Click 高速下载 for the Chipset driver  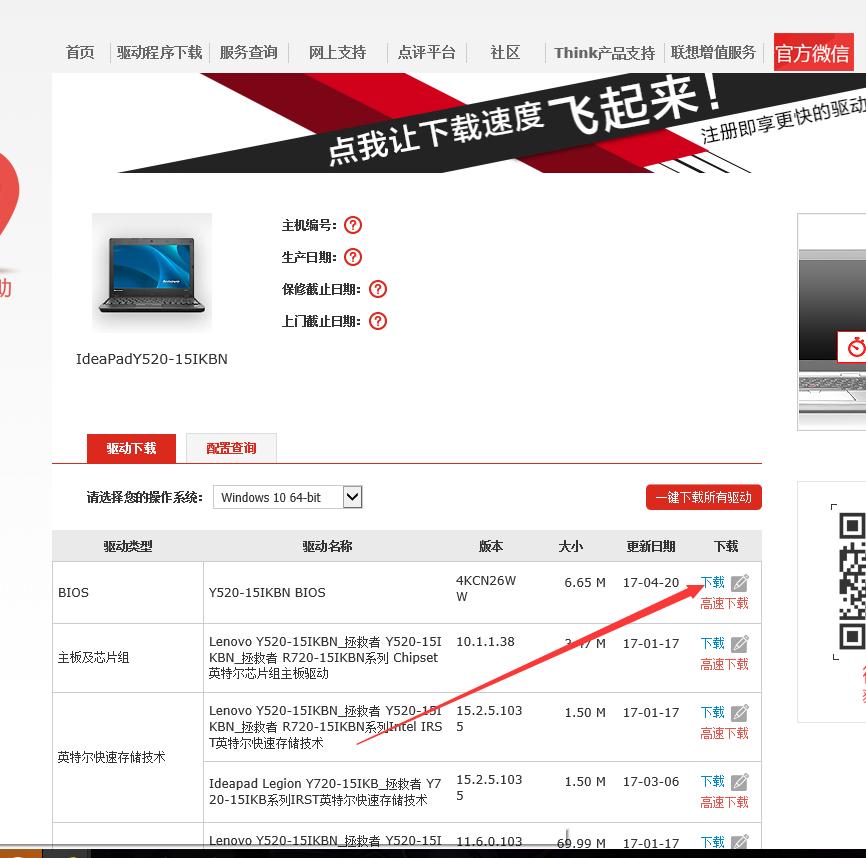[x=723, y=664]
